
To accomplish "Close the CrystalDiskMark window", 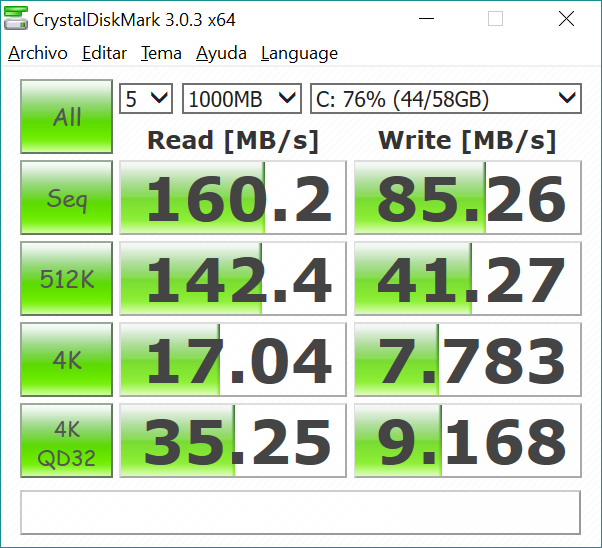I will pyautogui.click(x=566, y=18).
